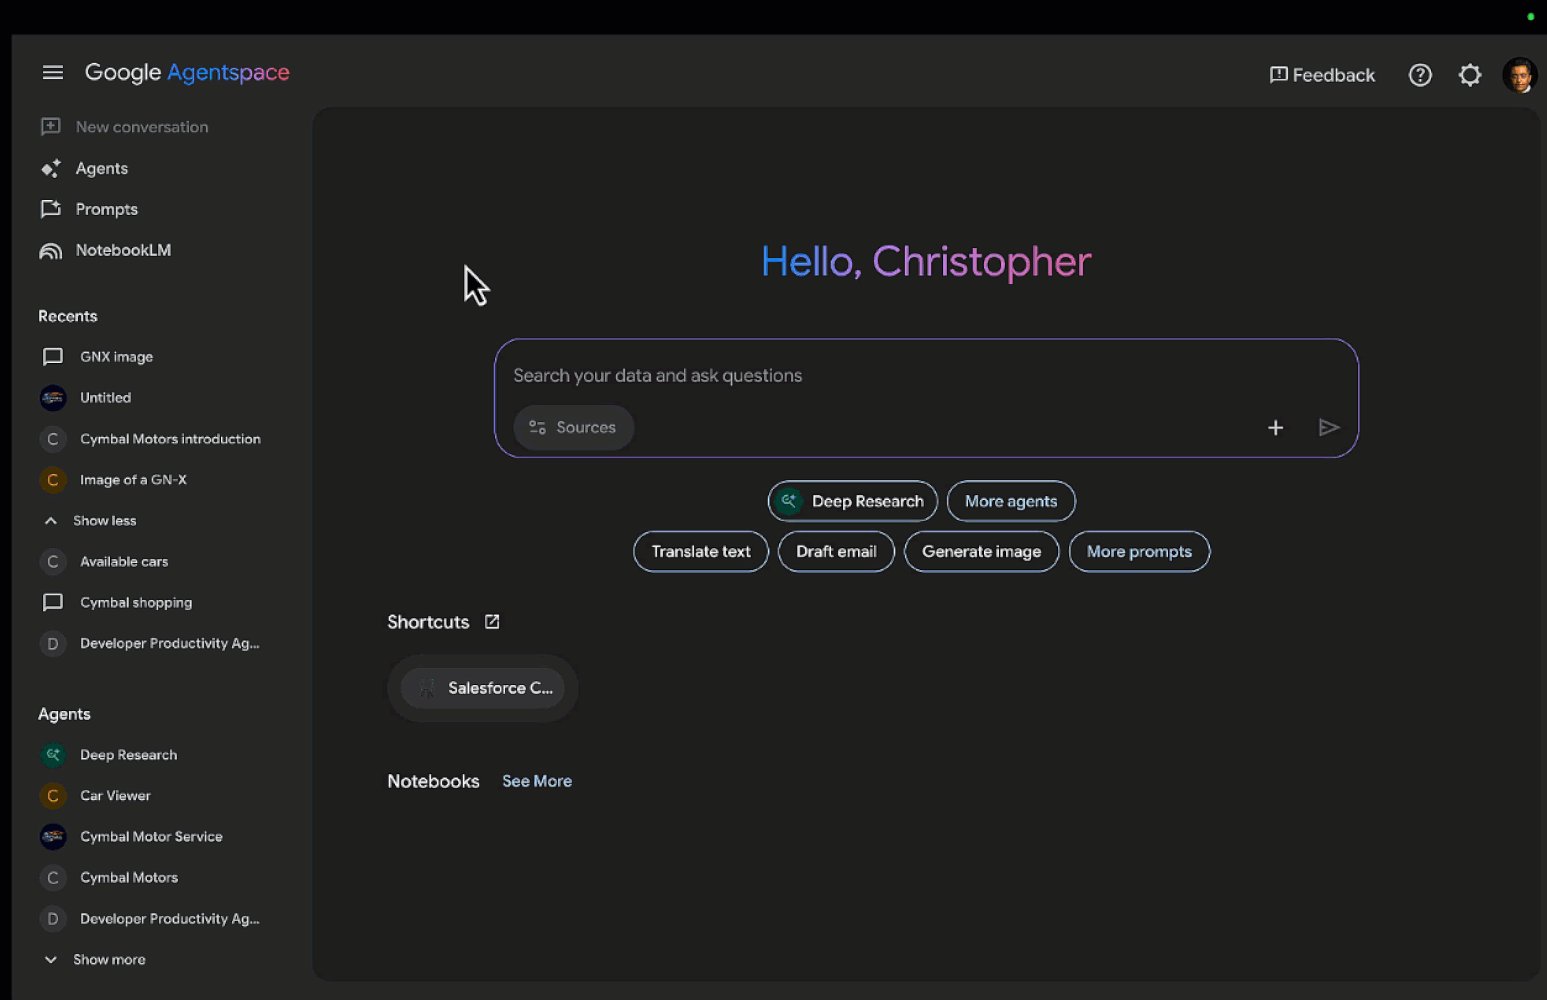Viewport: 1547px width, 1000px height.
Task: Click the plus attach icon in search box
Action: pos(1275,428)
